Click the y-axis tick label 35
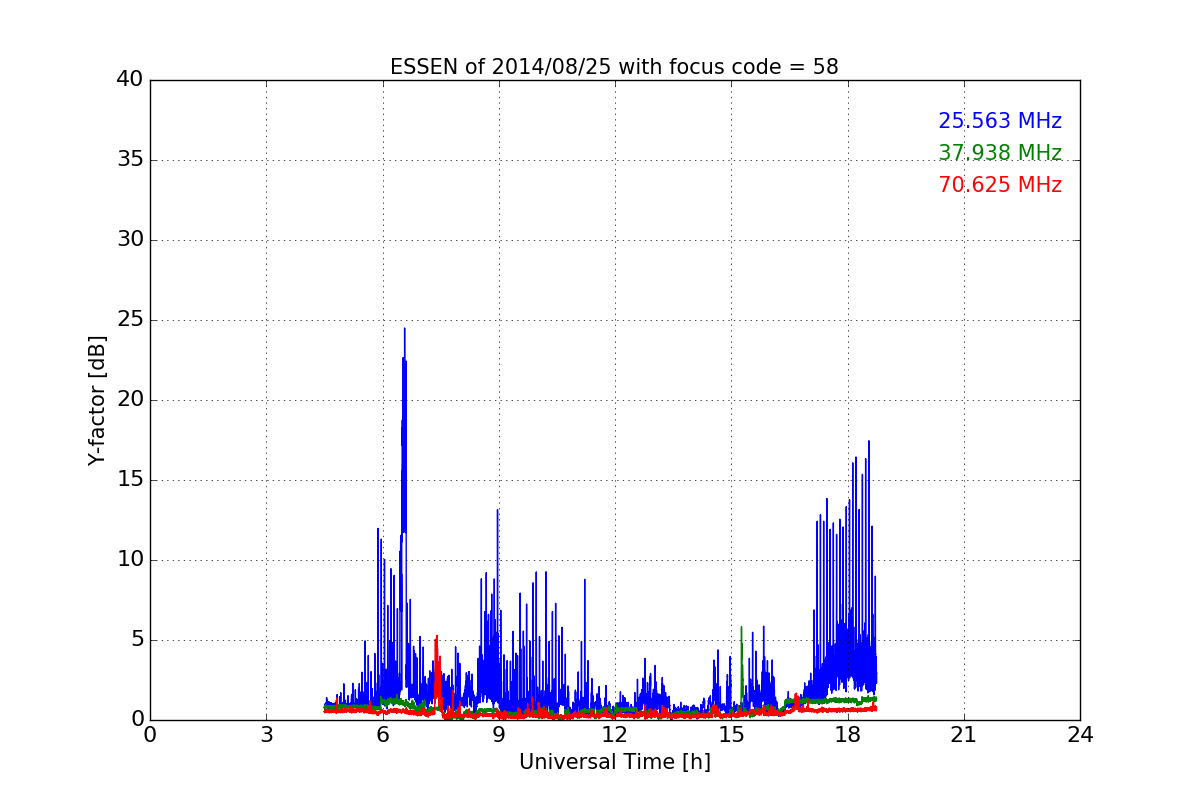The height and width of the screenshot is (800, 1200). tap(130, 160)
